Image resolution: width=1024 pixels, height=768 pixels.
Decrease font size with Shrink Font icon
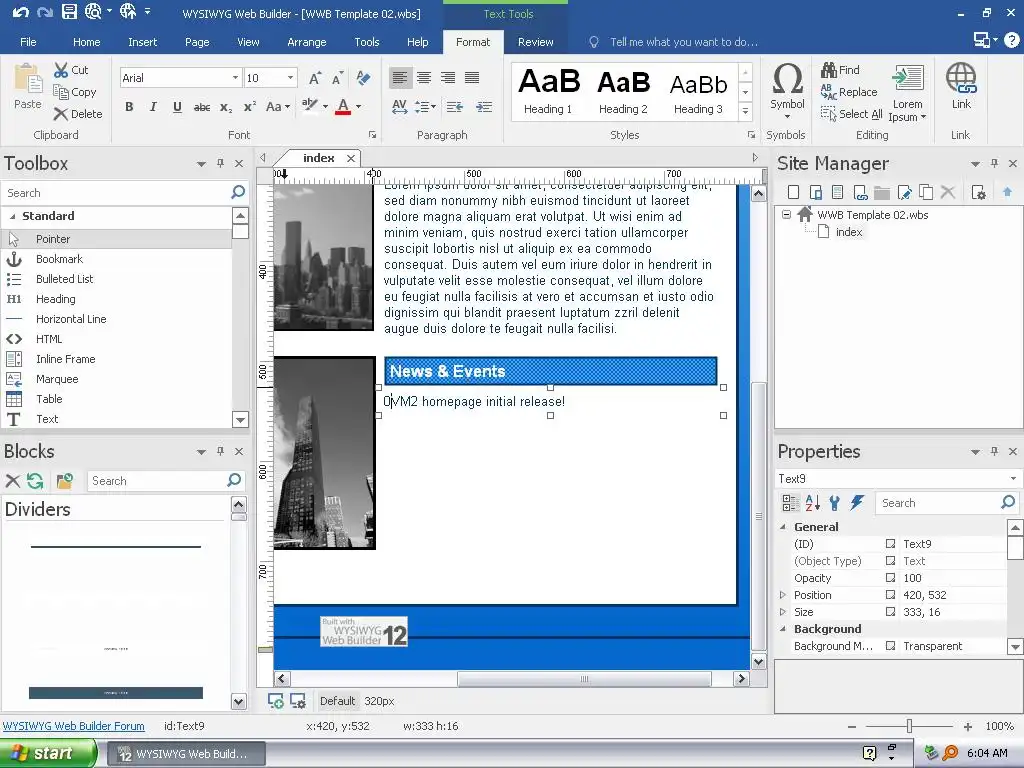pos(338,78)
